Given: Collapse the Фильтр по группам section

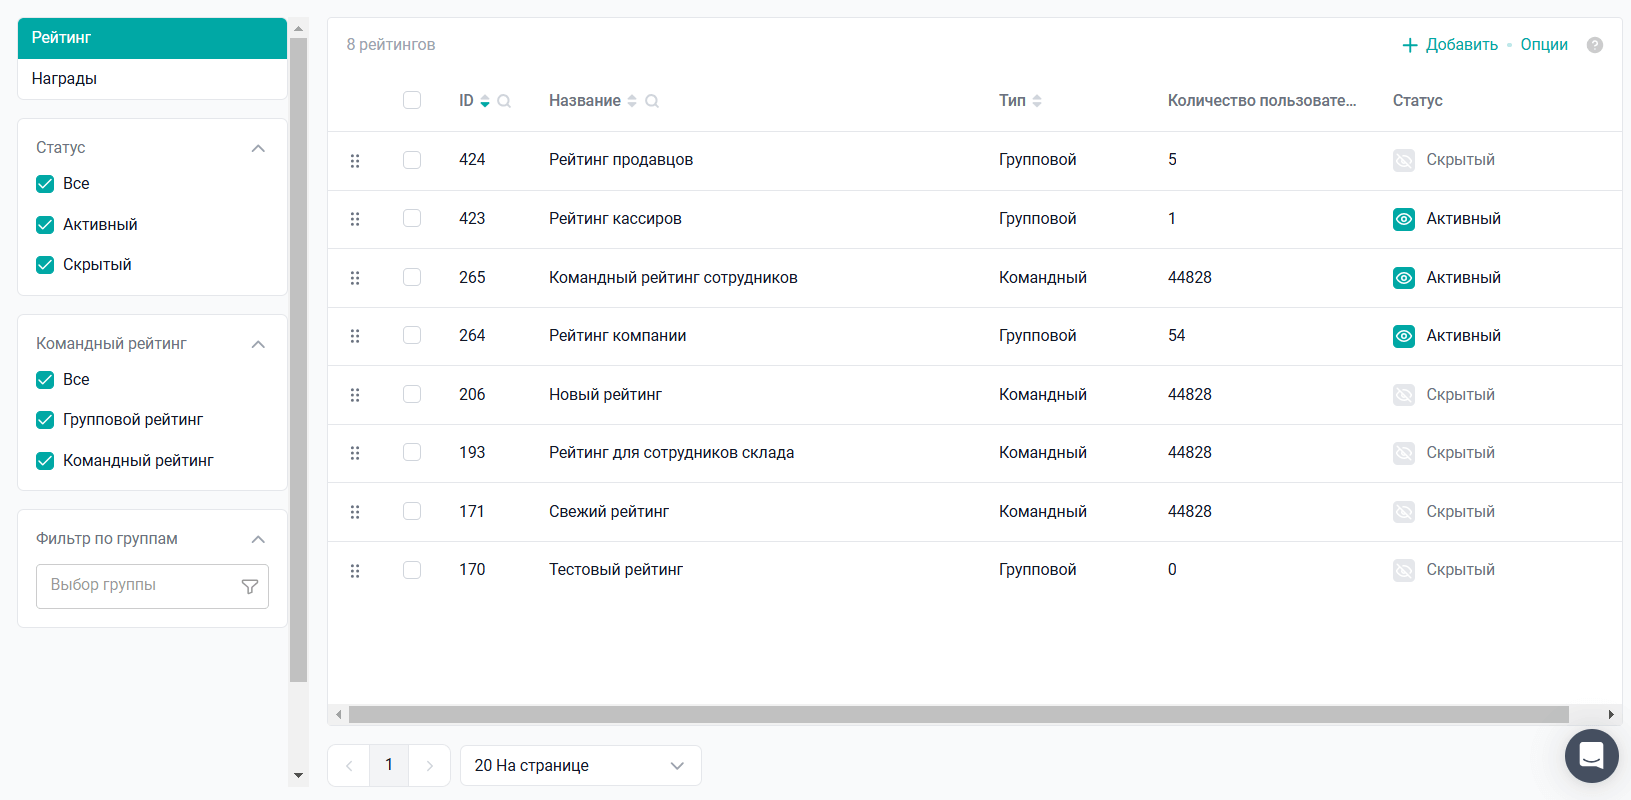Looking at the screenshot, I should [258, 539].
